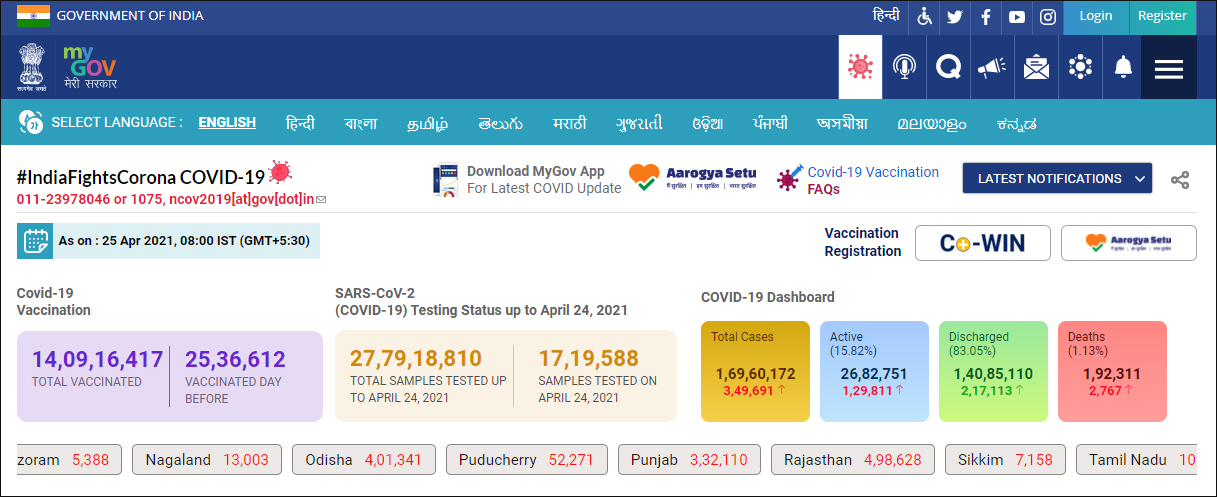Select English language option
1217x497 pixels.
point(227,122)
